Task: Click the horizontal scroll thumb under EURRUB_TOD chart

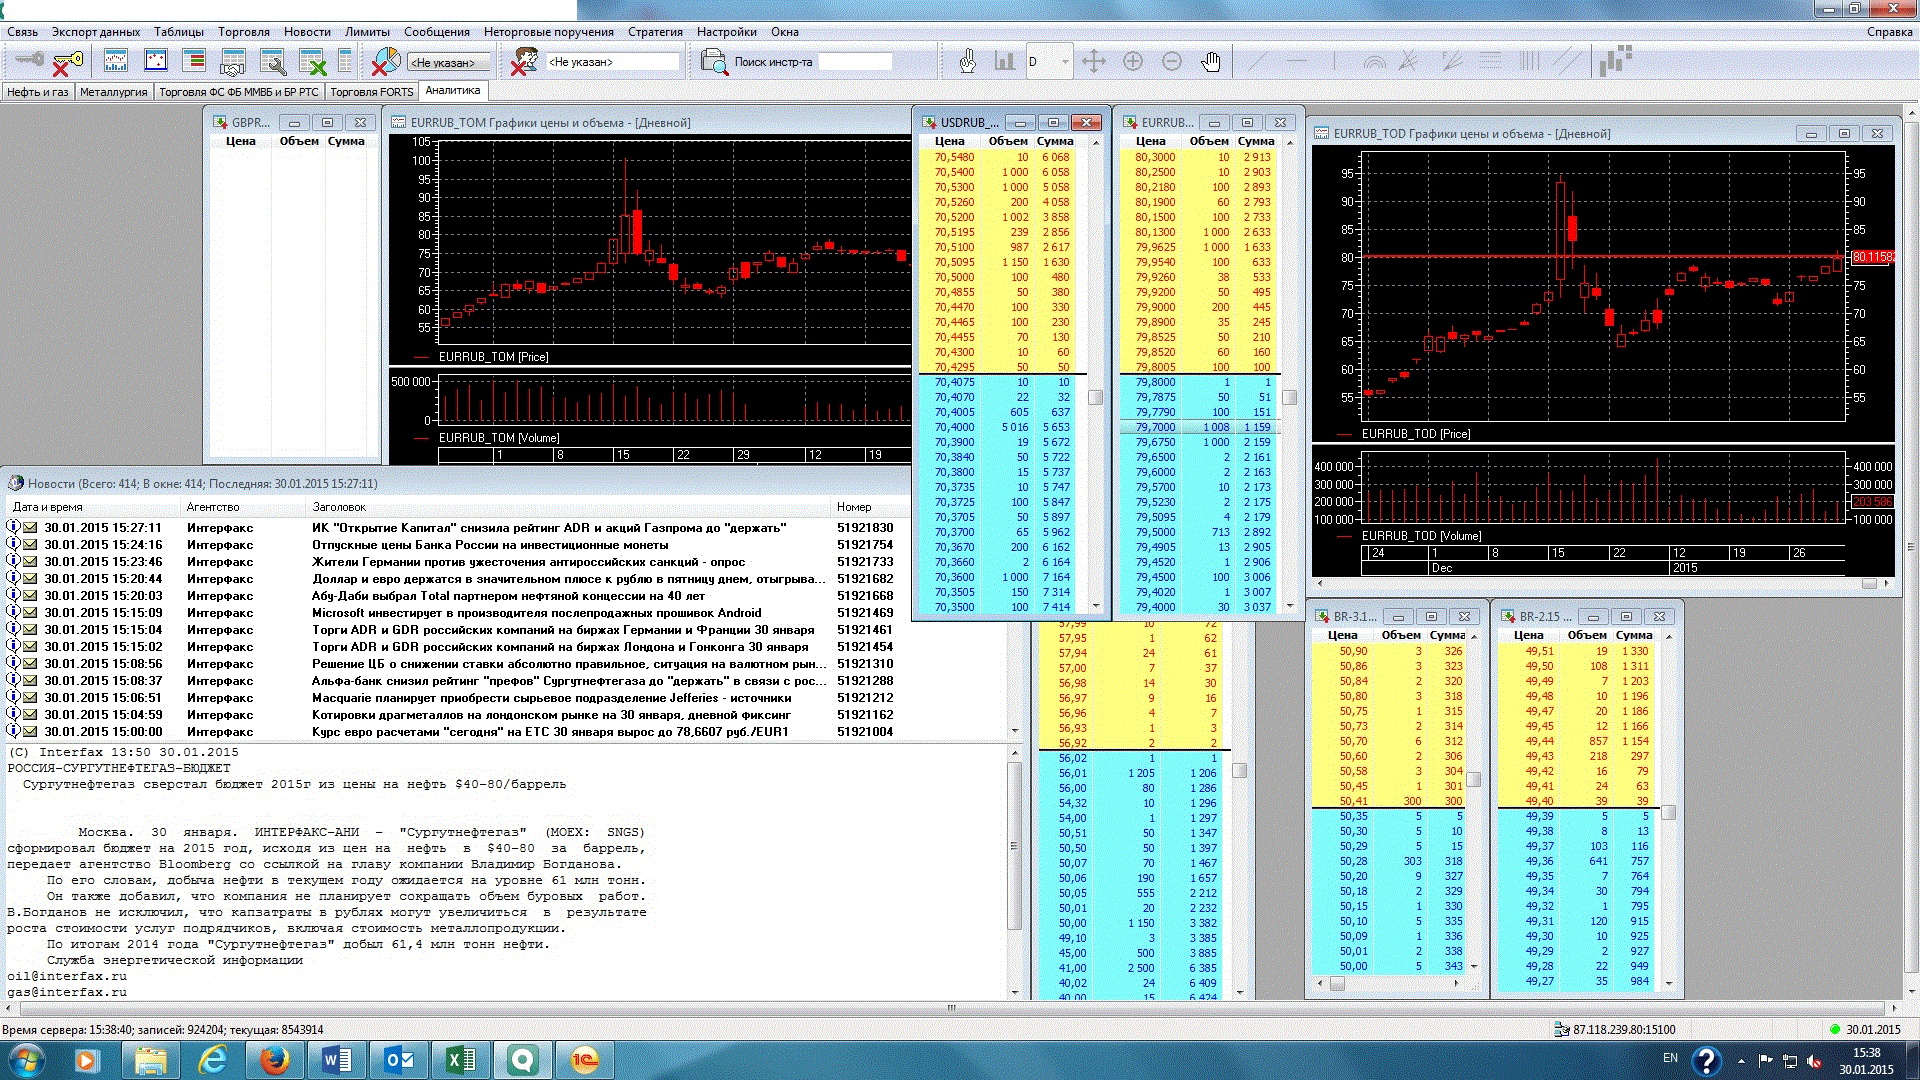Action: [x=1869, y=583]
